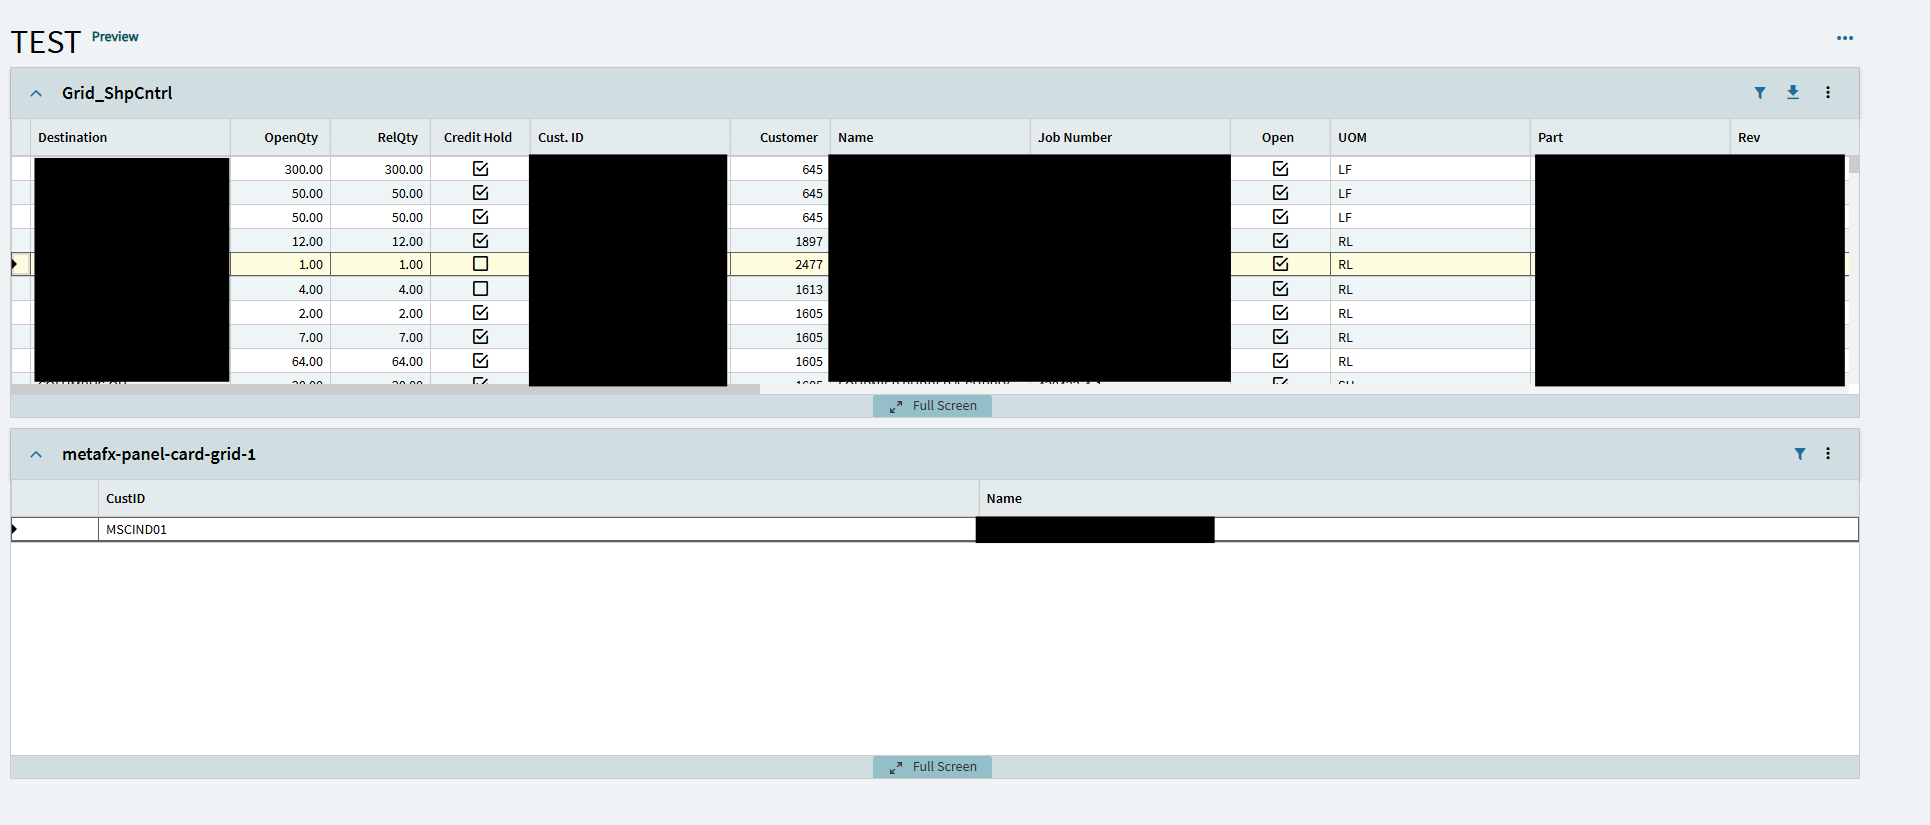This screenshot has height=825, width=1930.
Task: Uncheck Open for the 64.00 row
Action: click(x=1281, y=361)
